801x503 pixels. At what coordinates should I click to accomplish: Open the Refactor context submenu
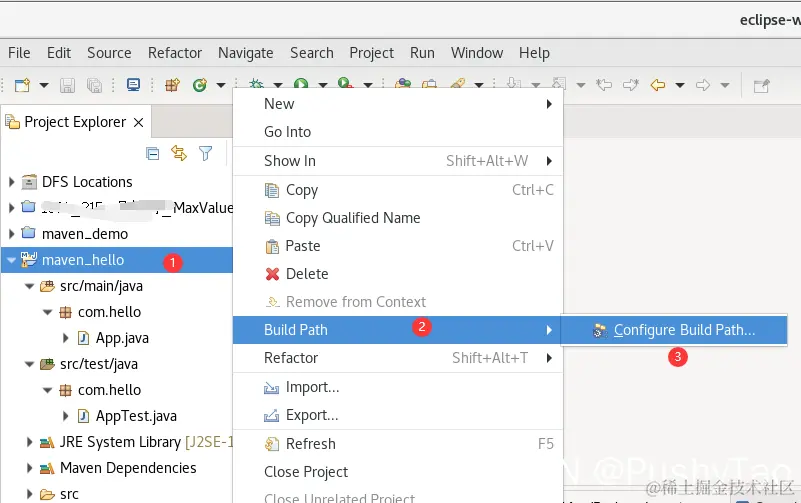point(398,358)
